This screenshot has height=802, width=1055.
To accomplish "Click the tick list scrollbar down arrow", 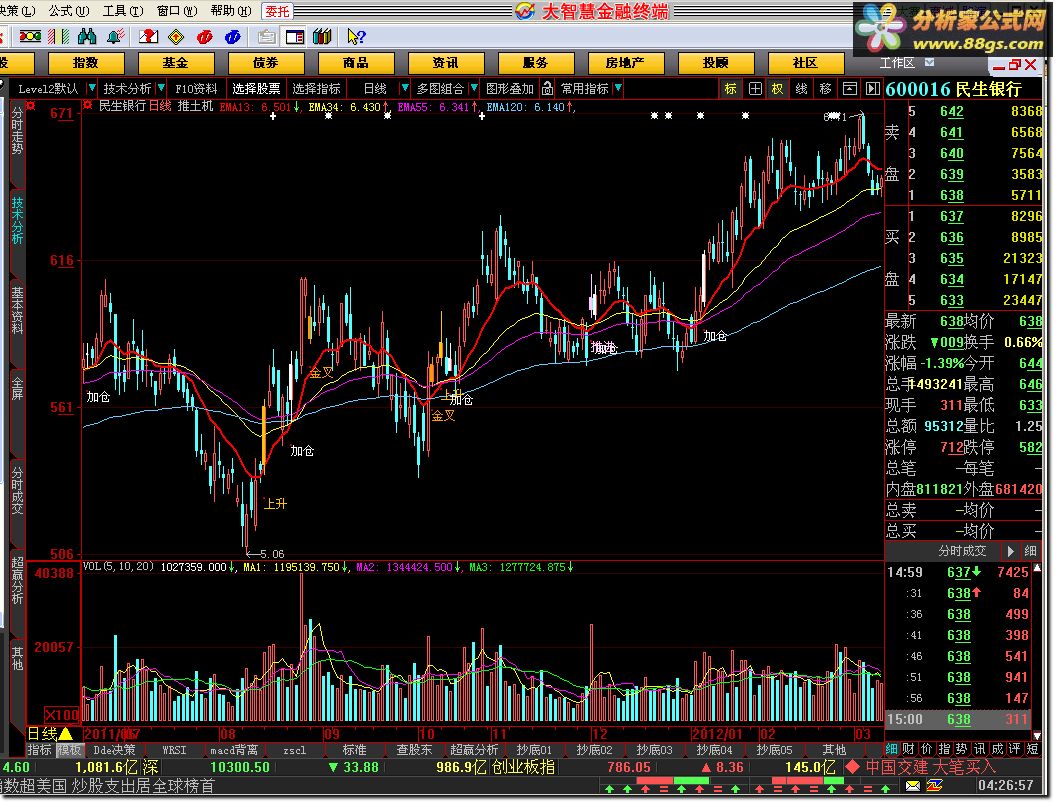I will [1037, 735].
